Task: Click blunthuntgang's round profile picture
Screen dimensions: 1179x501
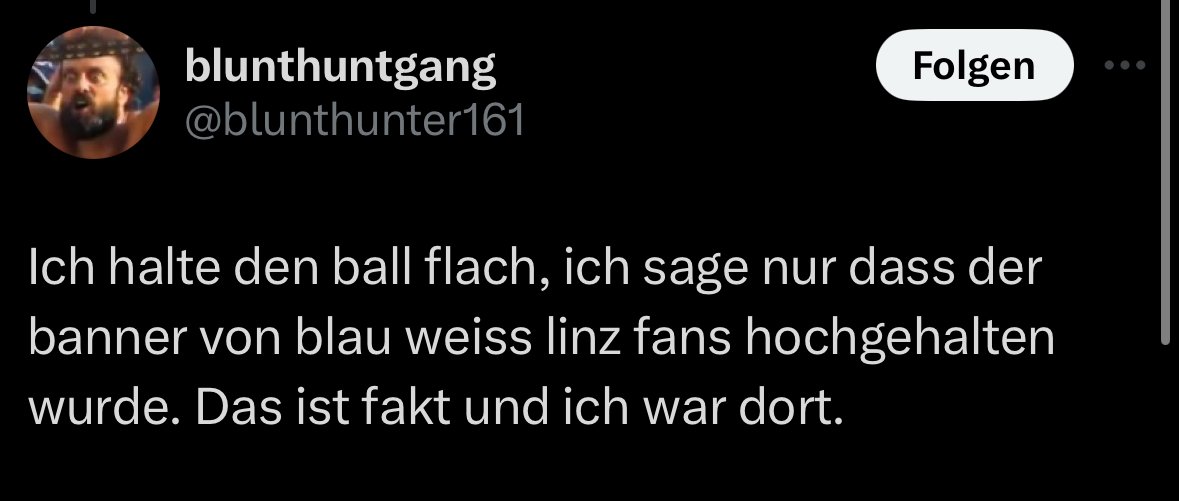Action: pos(93,92)
